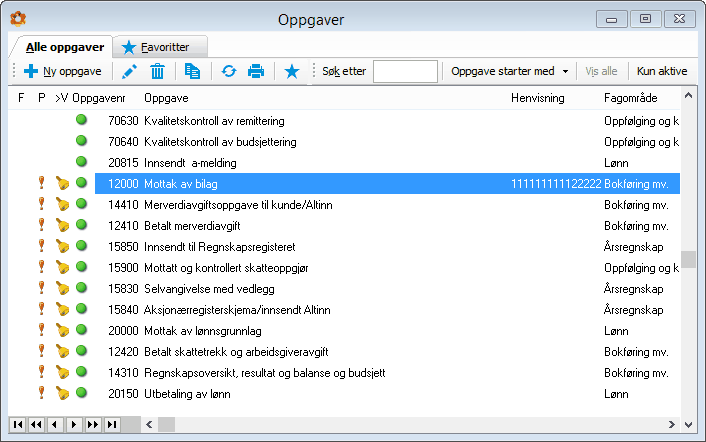Go to last record navigation button
The image size is (706, 442).
(112, 424)
